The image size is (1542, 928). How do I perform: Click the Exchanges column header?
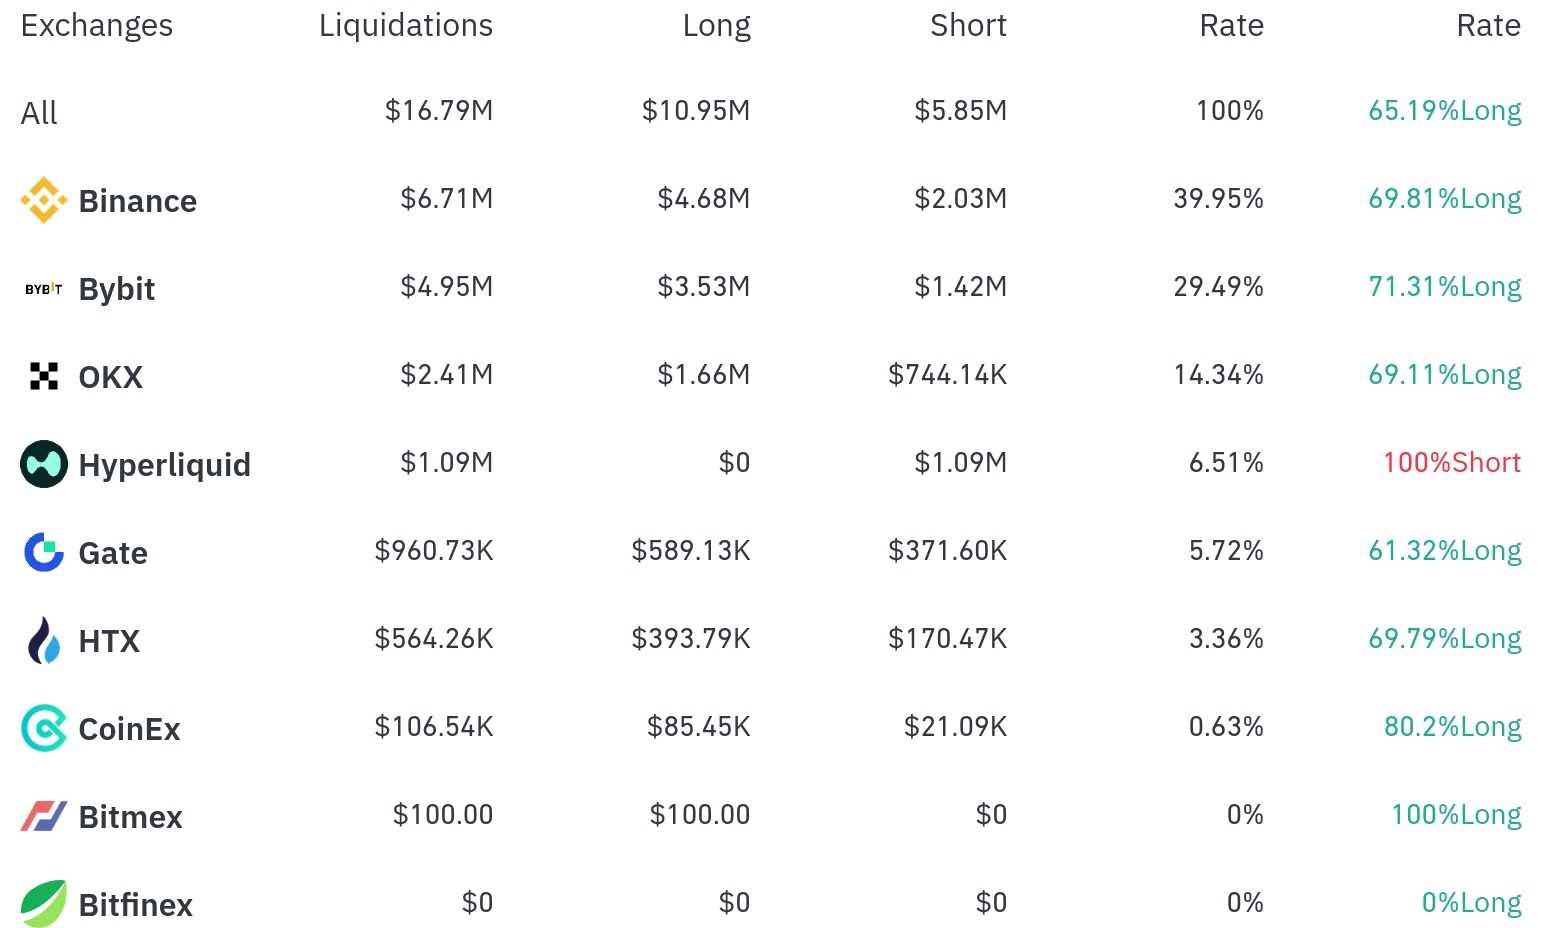pyautogui.click(x=97, y=26)
